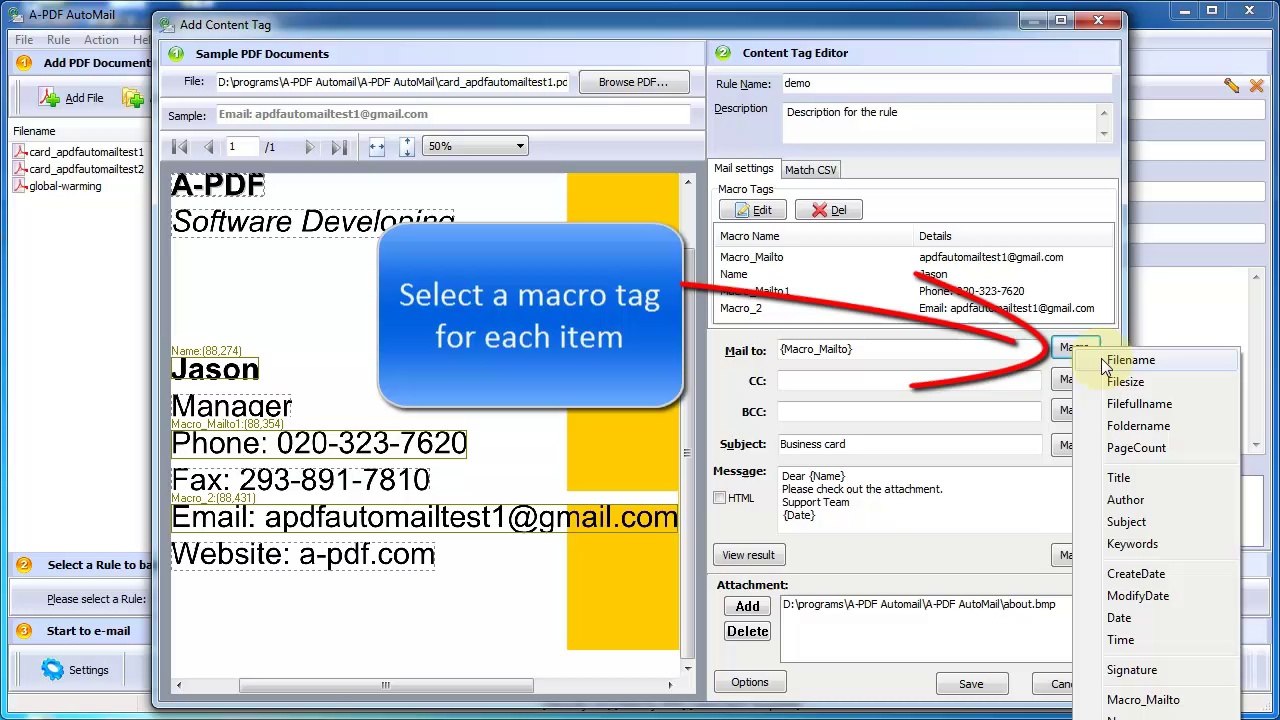The height and width of the screenshot is (720, 1280).
Task: Open Macro dropdown for the Mail to field
Action: (1074, 348)
